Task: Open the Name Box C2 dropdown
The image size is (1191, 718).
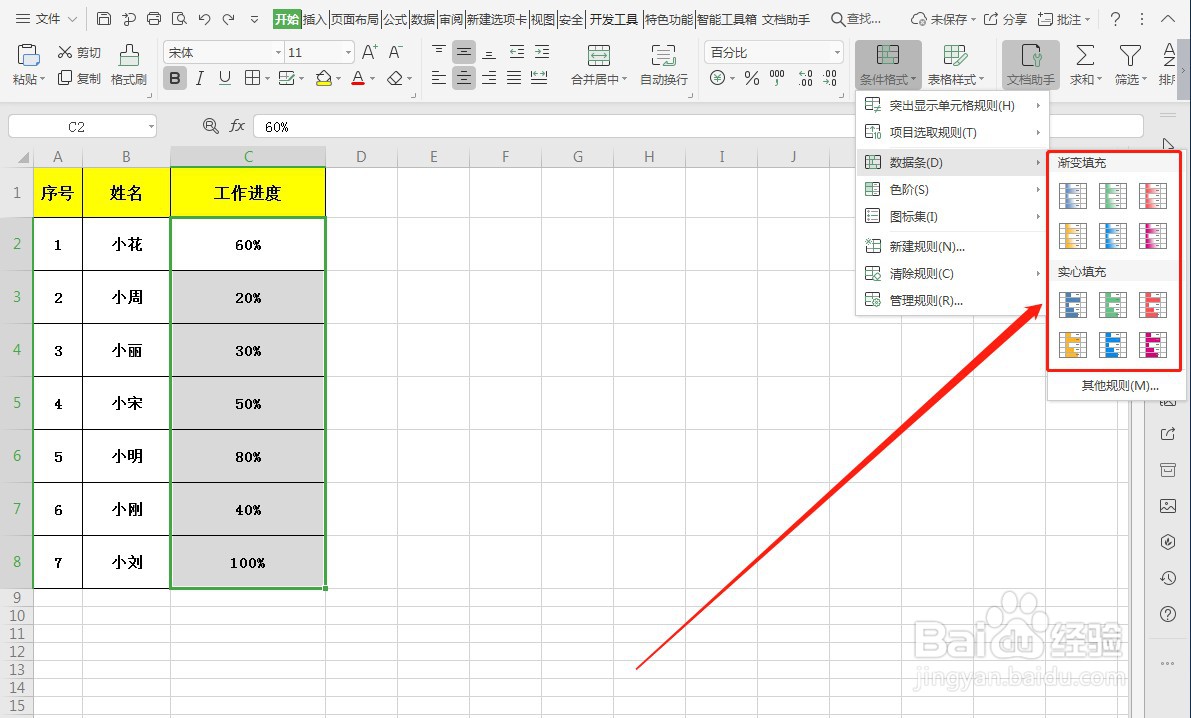Action: click(151, 126)
